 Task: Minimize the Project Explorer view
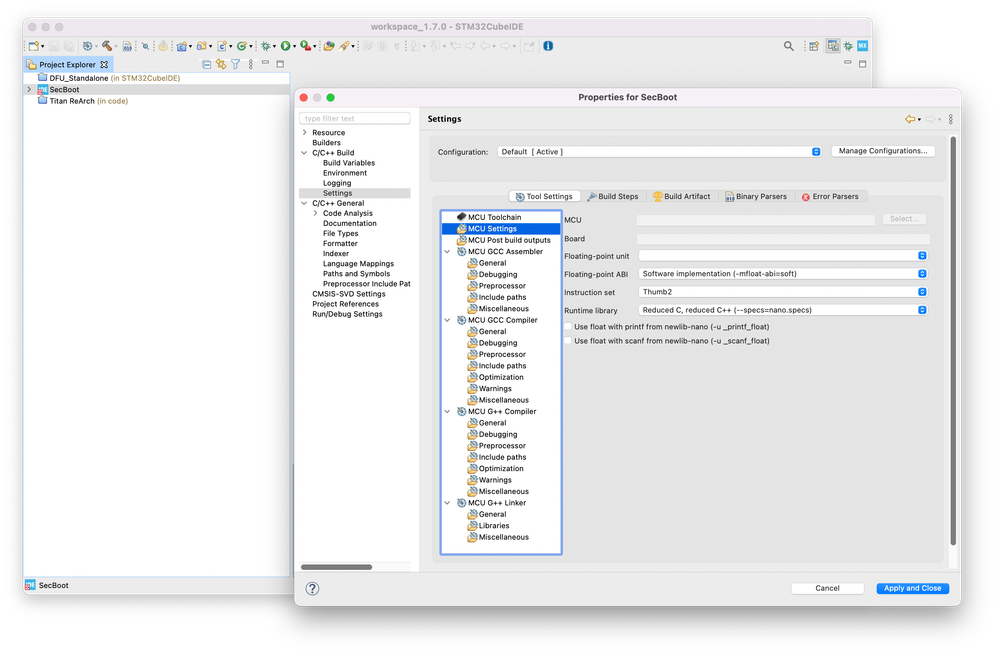tap(265, 63)
